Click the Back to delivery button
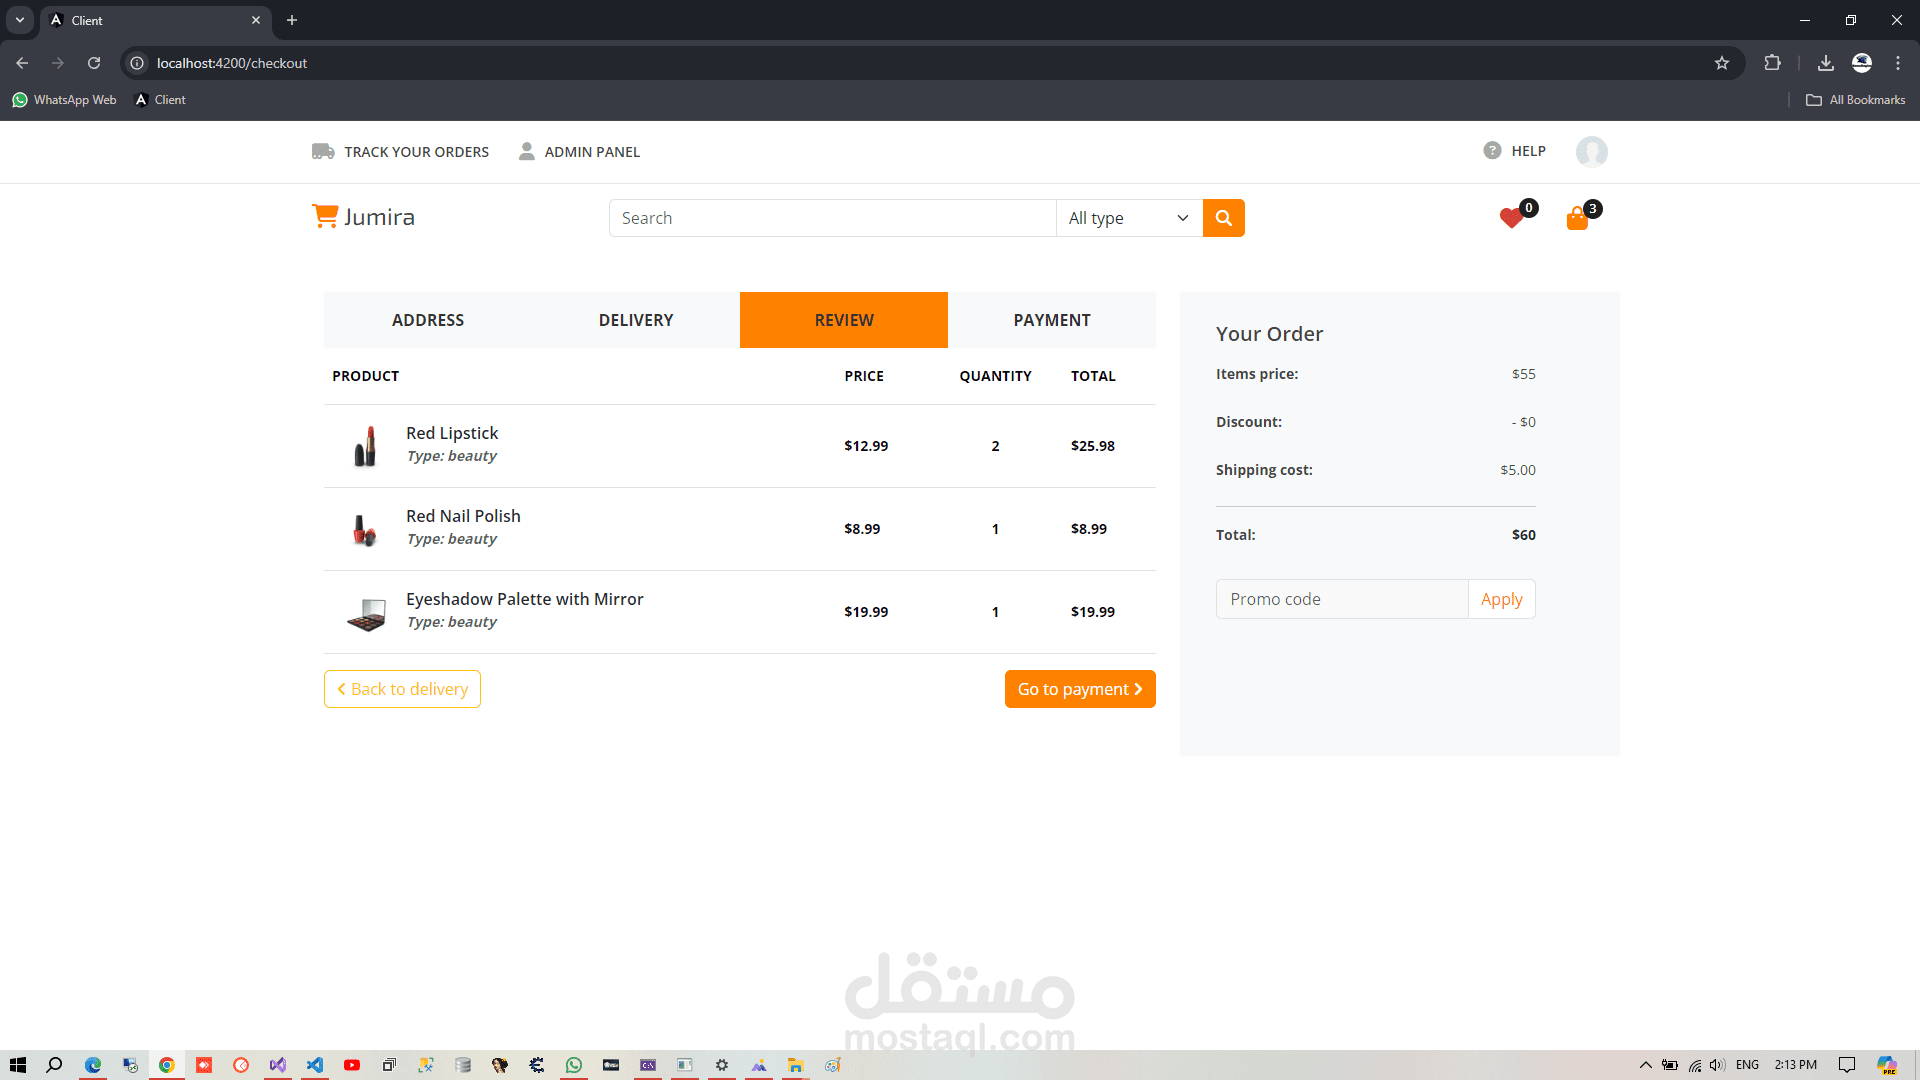This screenshot has width=1920, height=1080. point(402,689)
